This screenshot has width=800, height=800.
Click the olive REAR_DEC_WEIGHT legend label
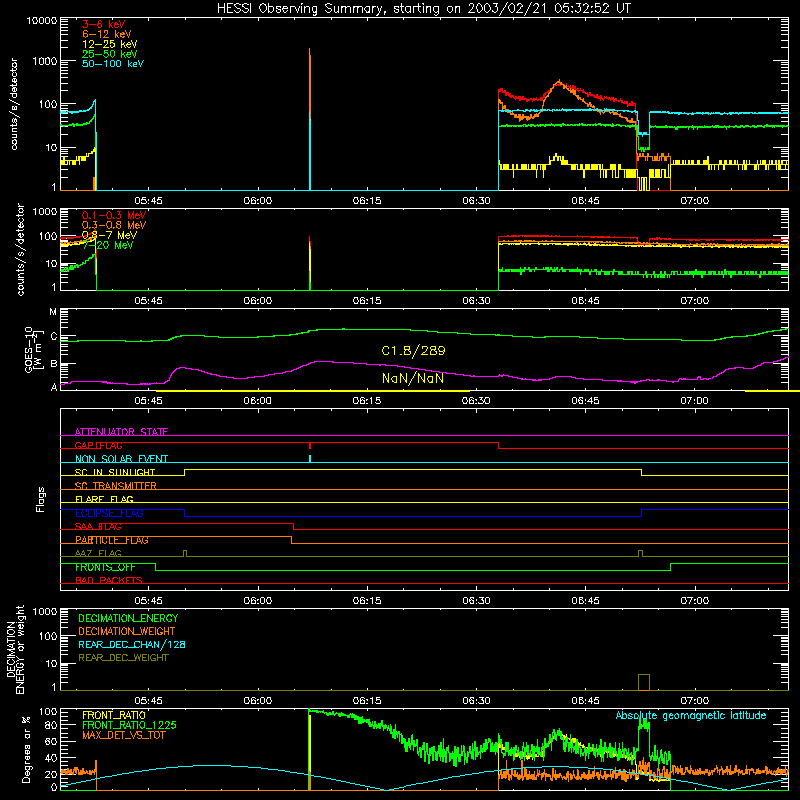click(123, 658)
